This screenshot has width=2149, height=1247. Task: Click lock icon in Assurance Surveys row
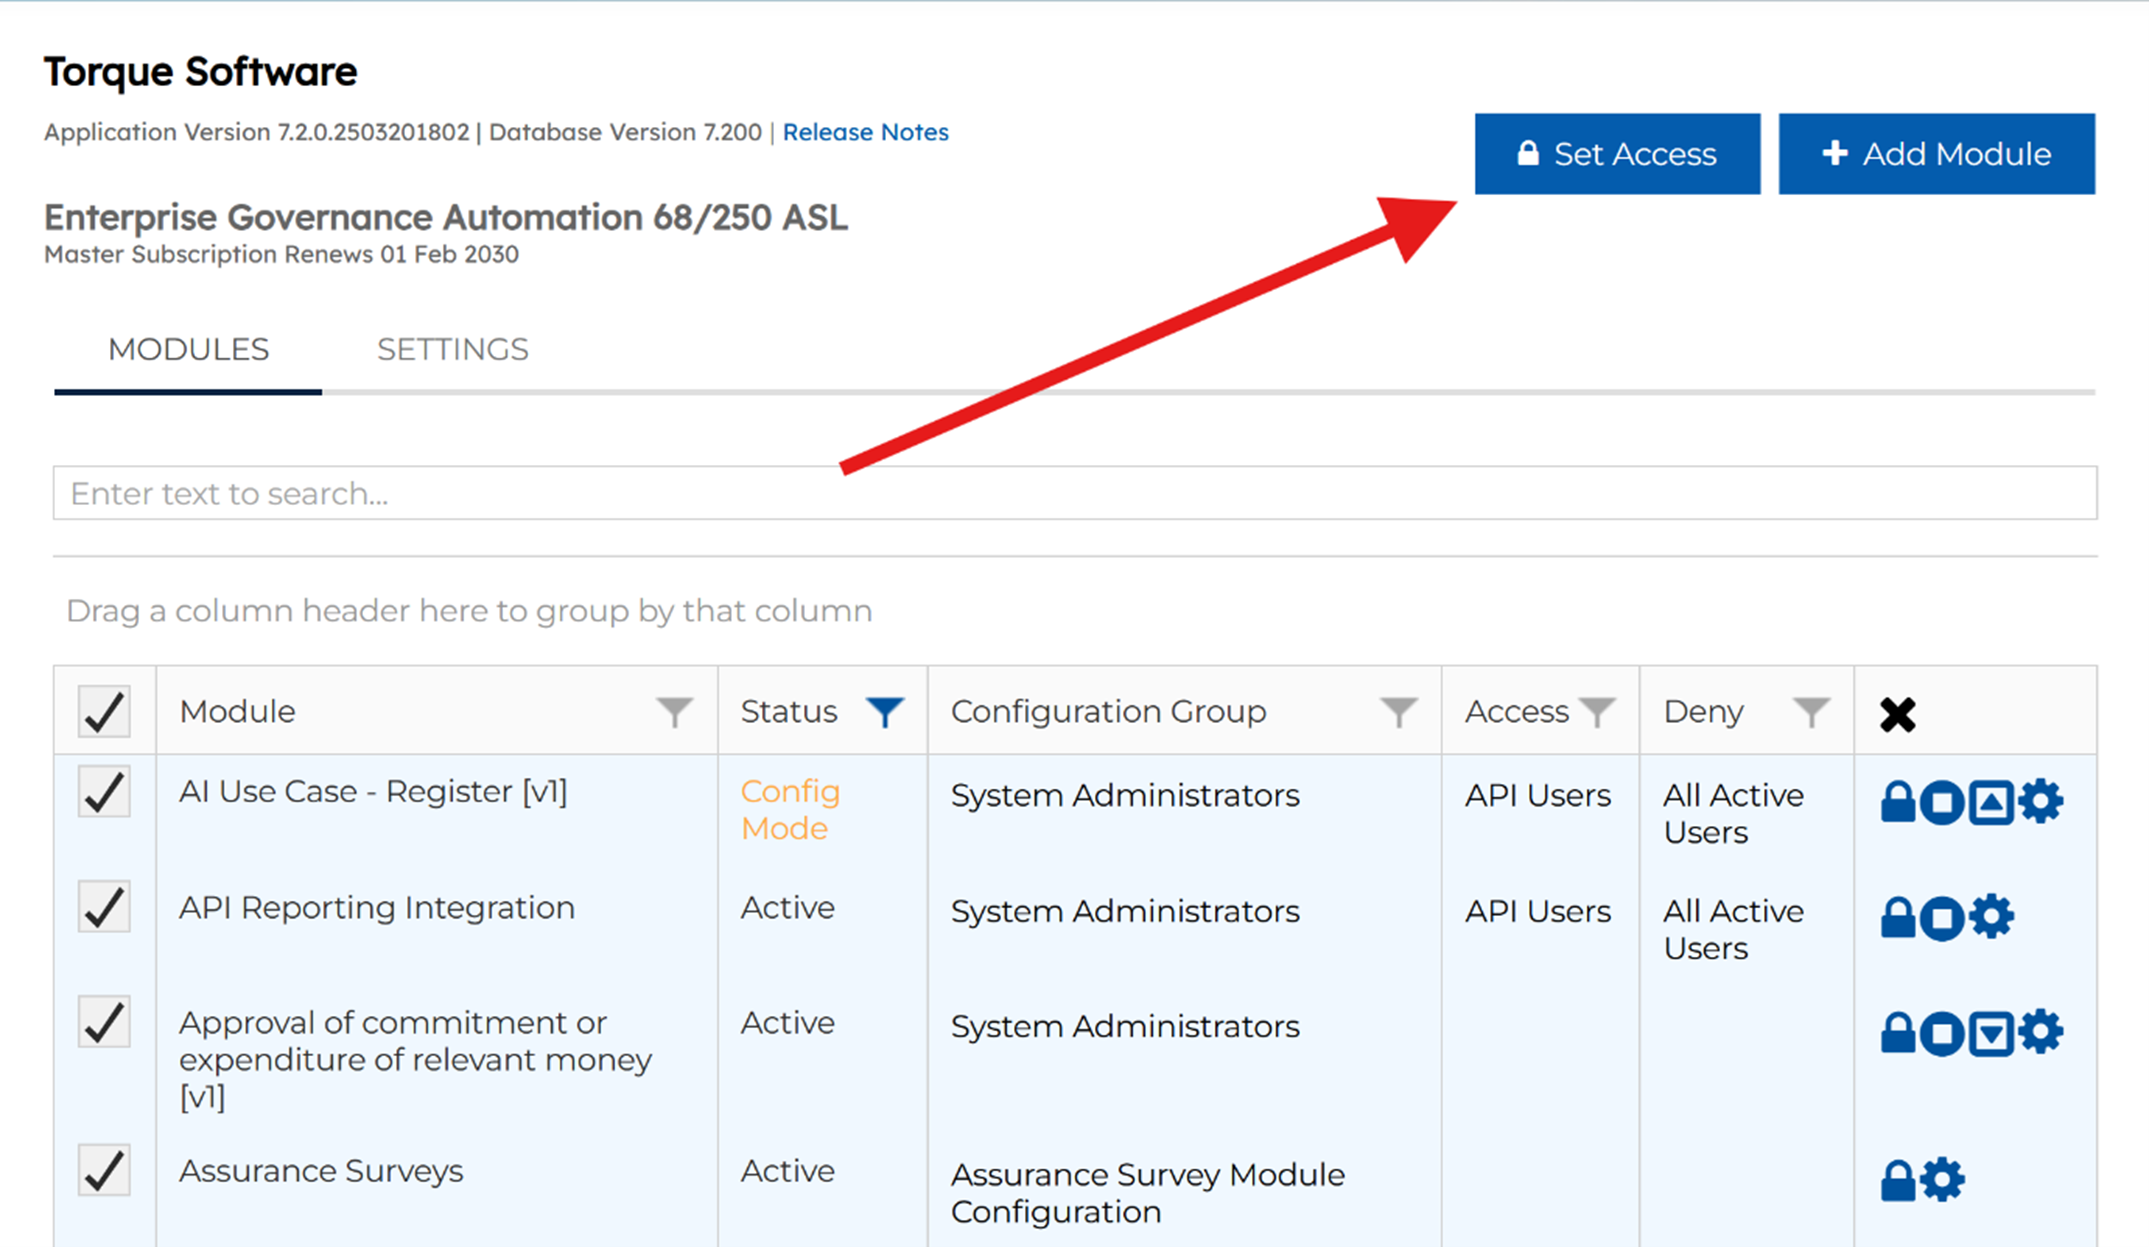click(x=1897, y=1181)
